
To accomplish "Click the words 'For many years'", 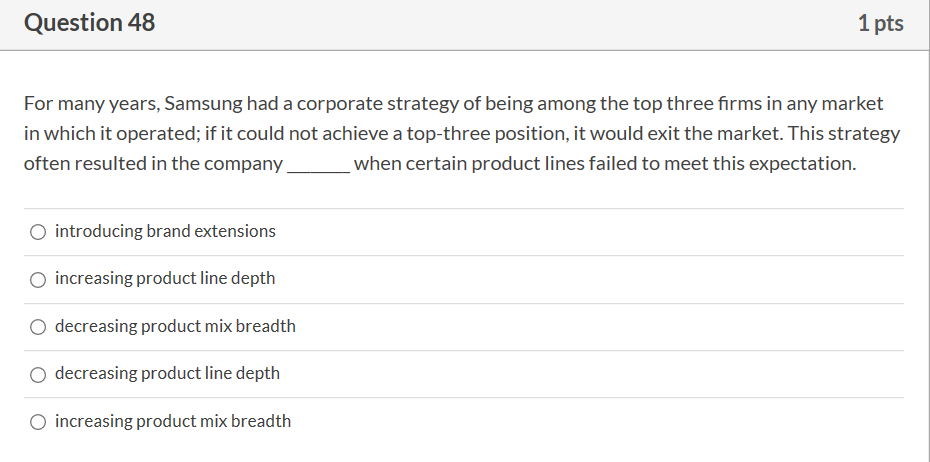I will coord(89,103).
